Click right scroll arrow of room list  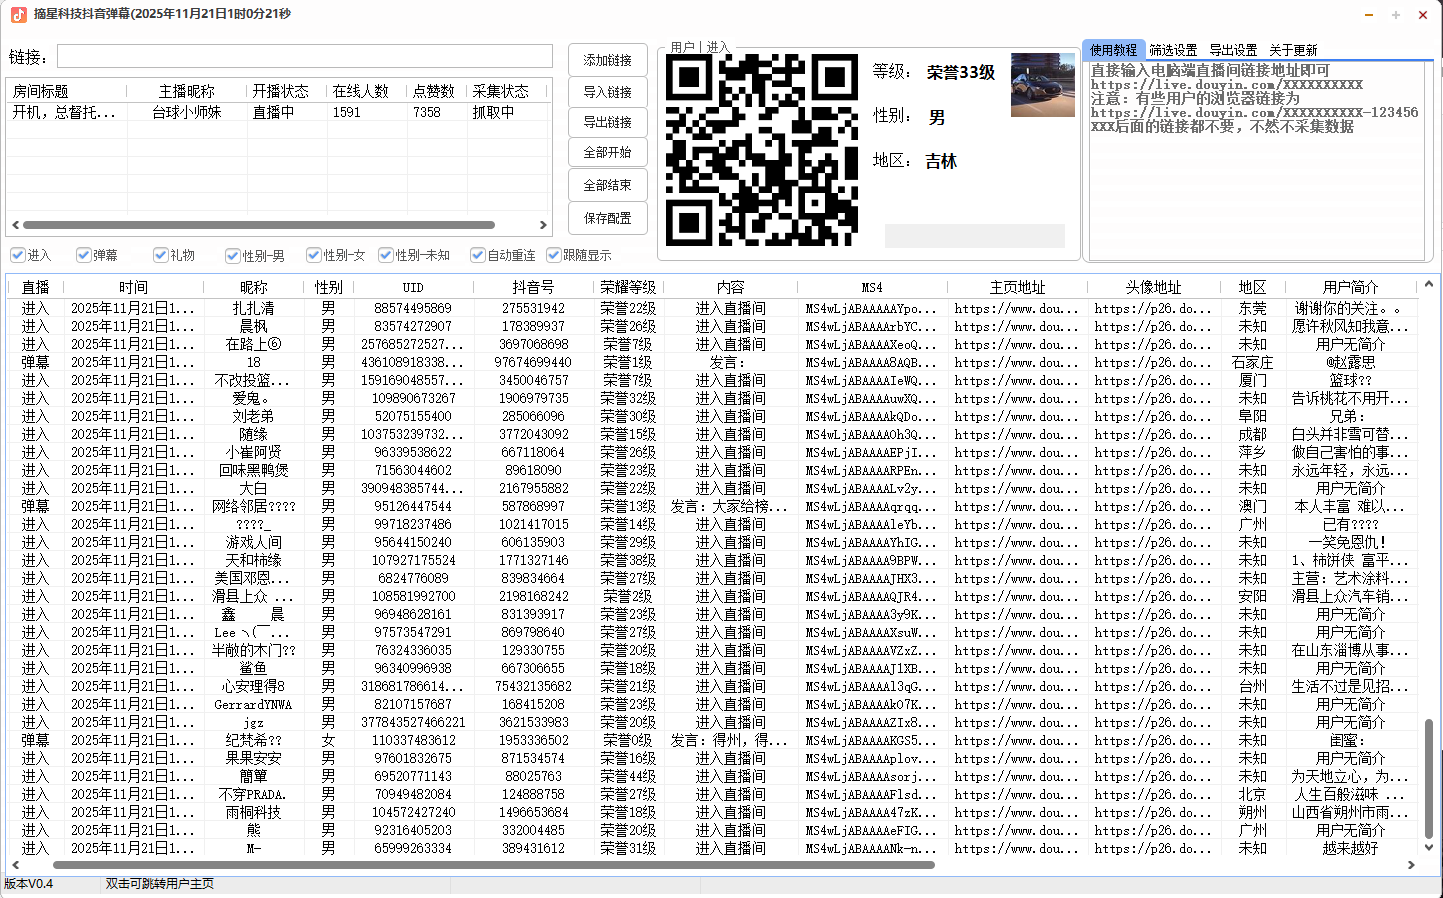click(x=543, y=225)
